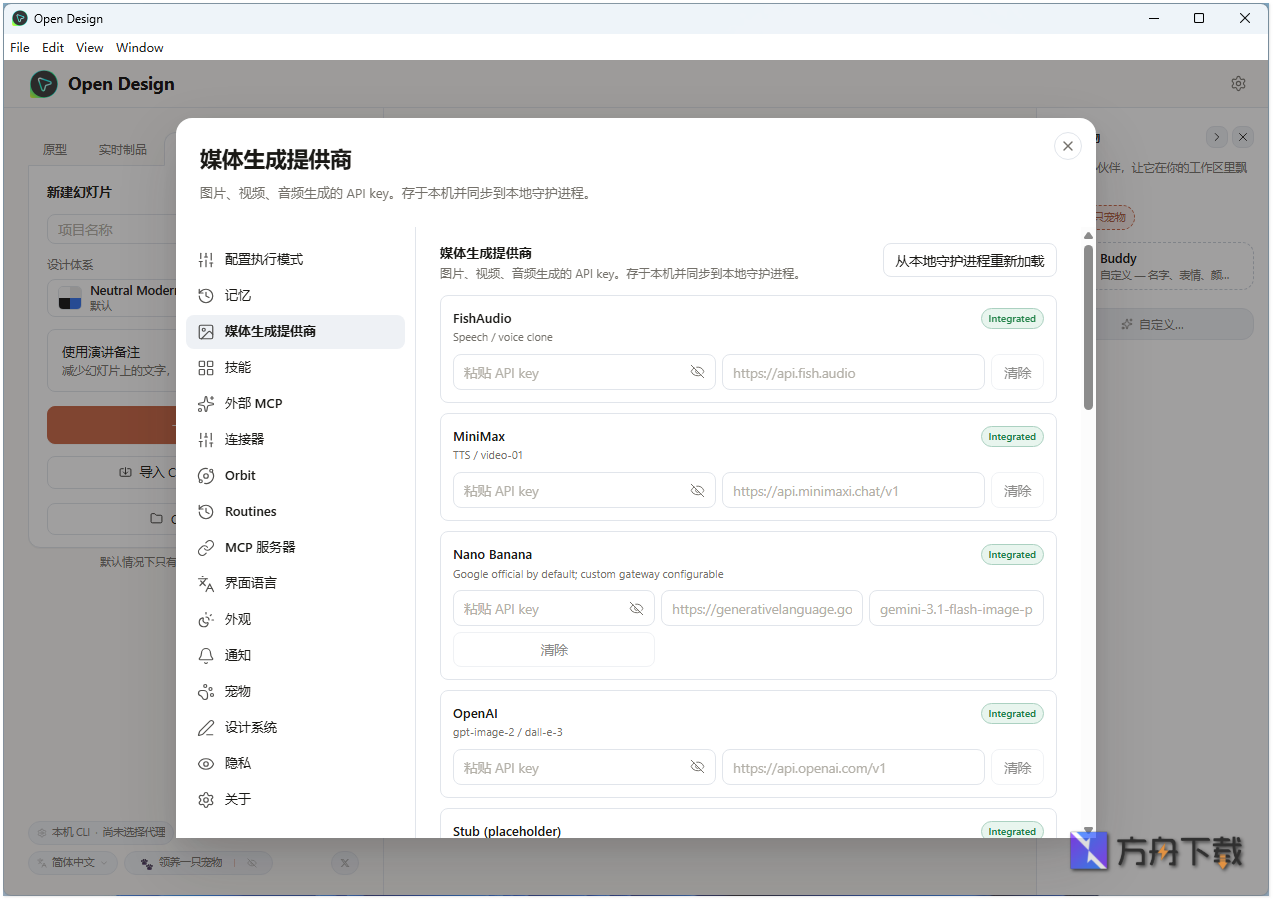Click the chevron arrow in pet panel
The image size is (1273, 900).
pyautogui.click(x=1216, y=137)
